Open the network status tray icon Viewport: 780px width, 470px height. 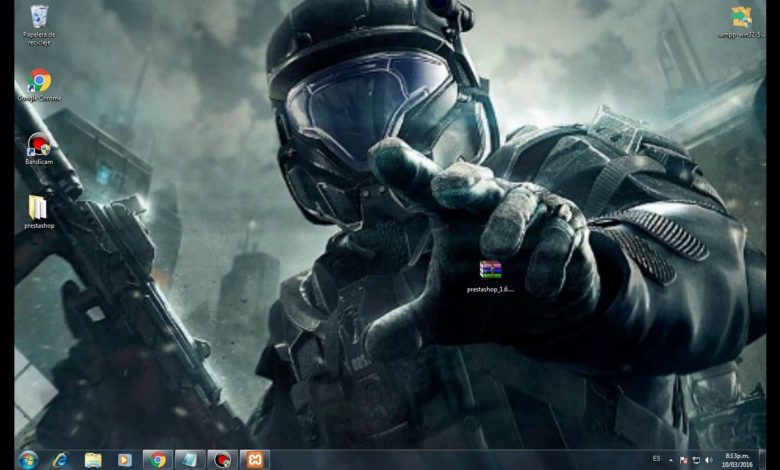click(696, 459)
